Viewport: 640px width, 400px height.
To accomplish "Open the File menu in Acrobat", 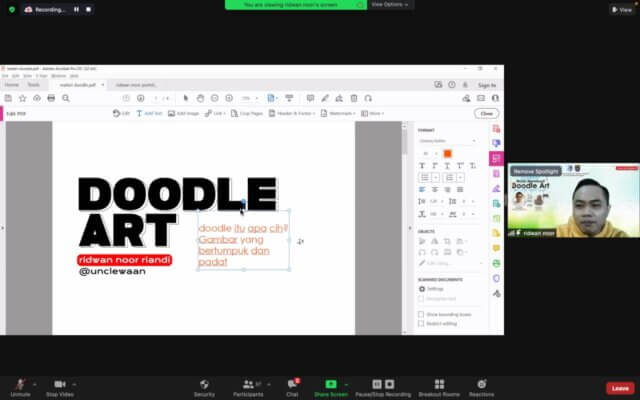I will [5, 76].
